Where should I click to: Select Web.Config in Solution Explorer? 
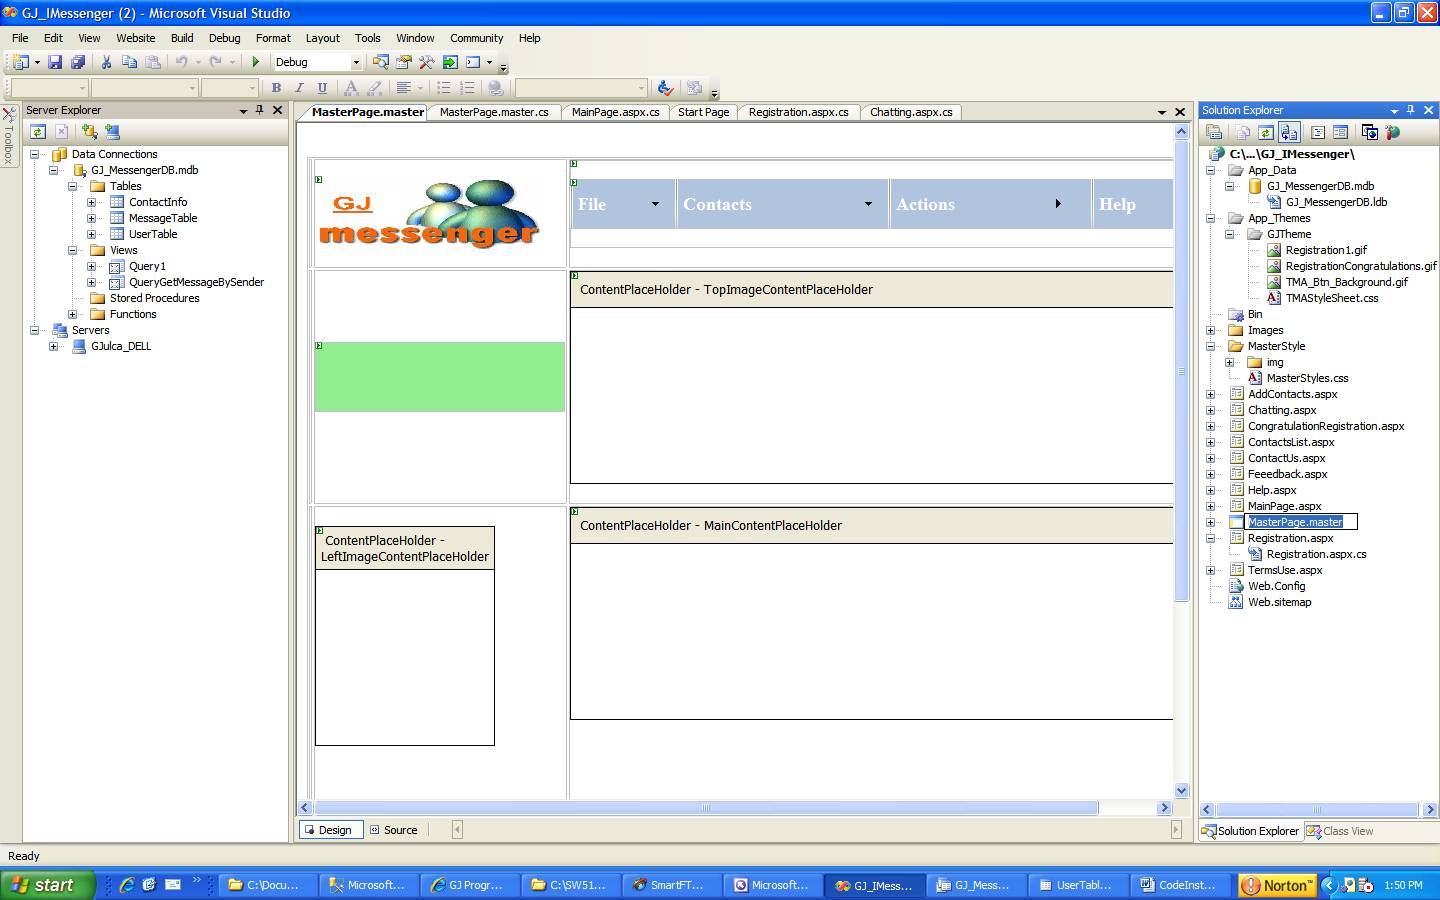(1275, 586)
